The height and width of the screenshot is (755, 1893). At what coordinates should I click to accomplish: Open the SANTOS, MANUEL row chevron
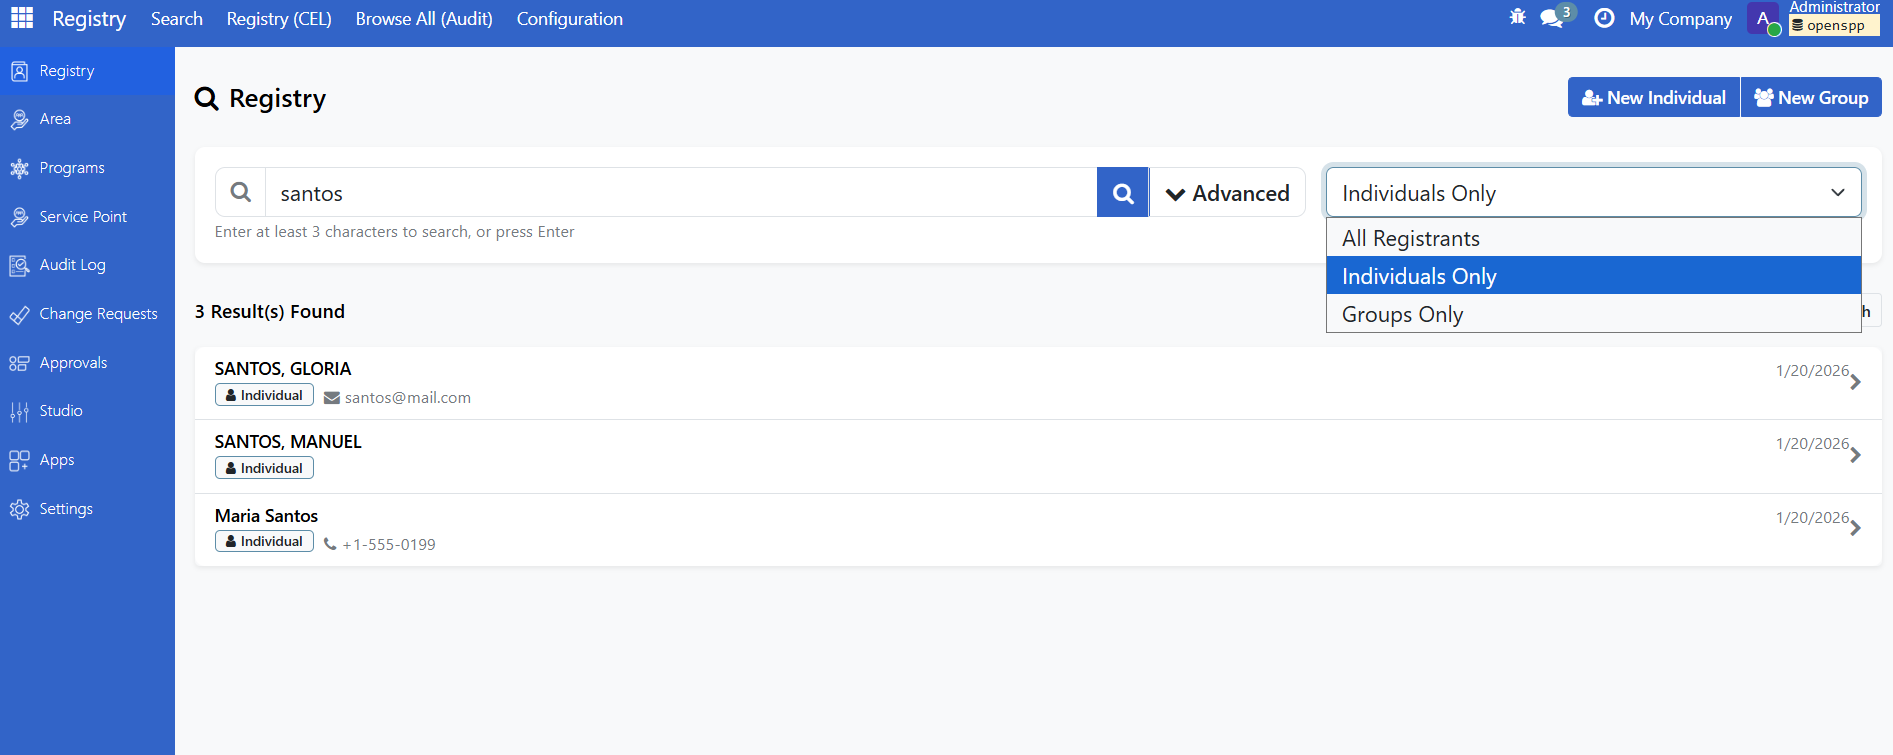[x=1855, y=455]
